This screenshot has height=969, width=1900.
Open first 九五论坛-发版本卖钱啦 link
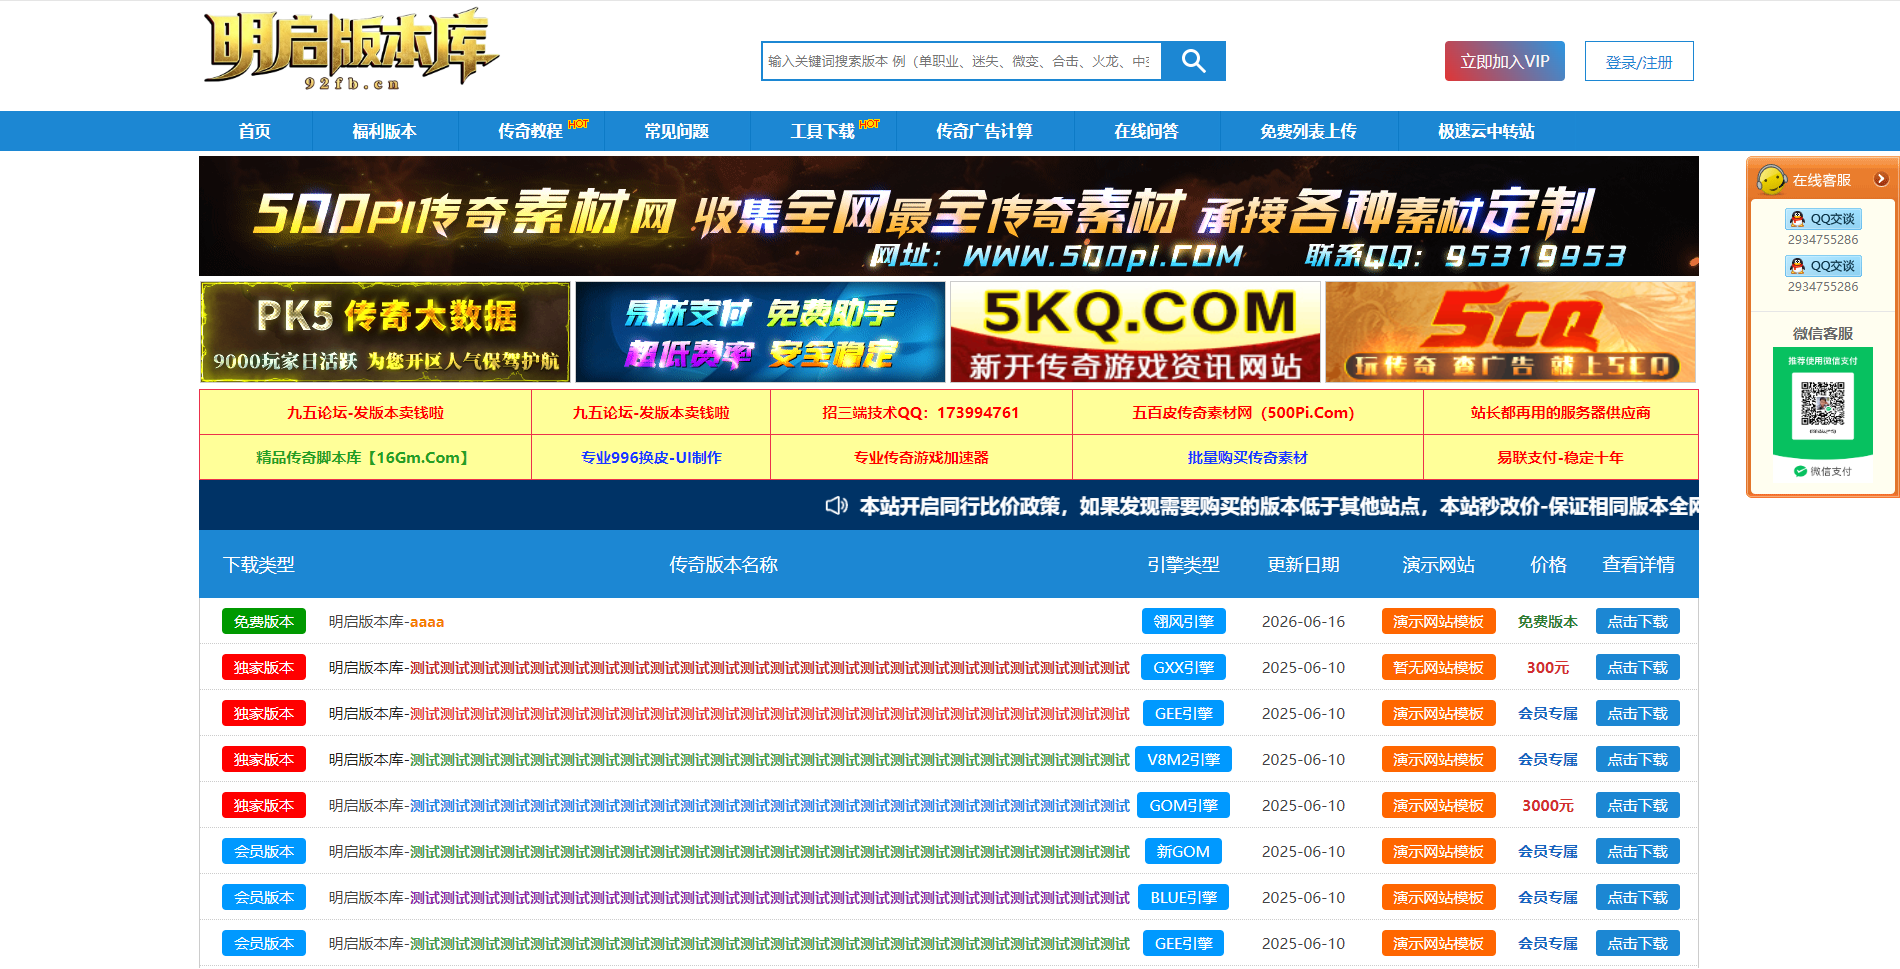pos(365,412)
